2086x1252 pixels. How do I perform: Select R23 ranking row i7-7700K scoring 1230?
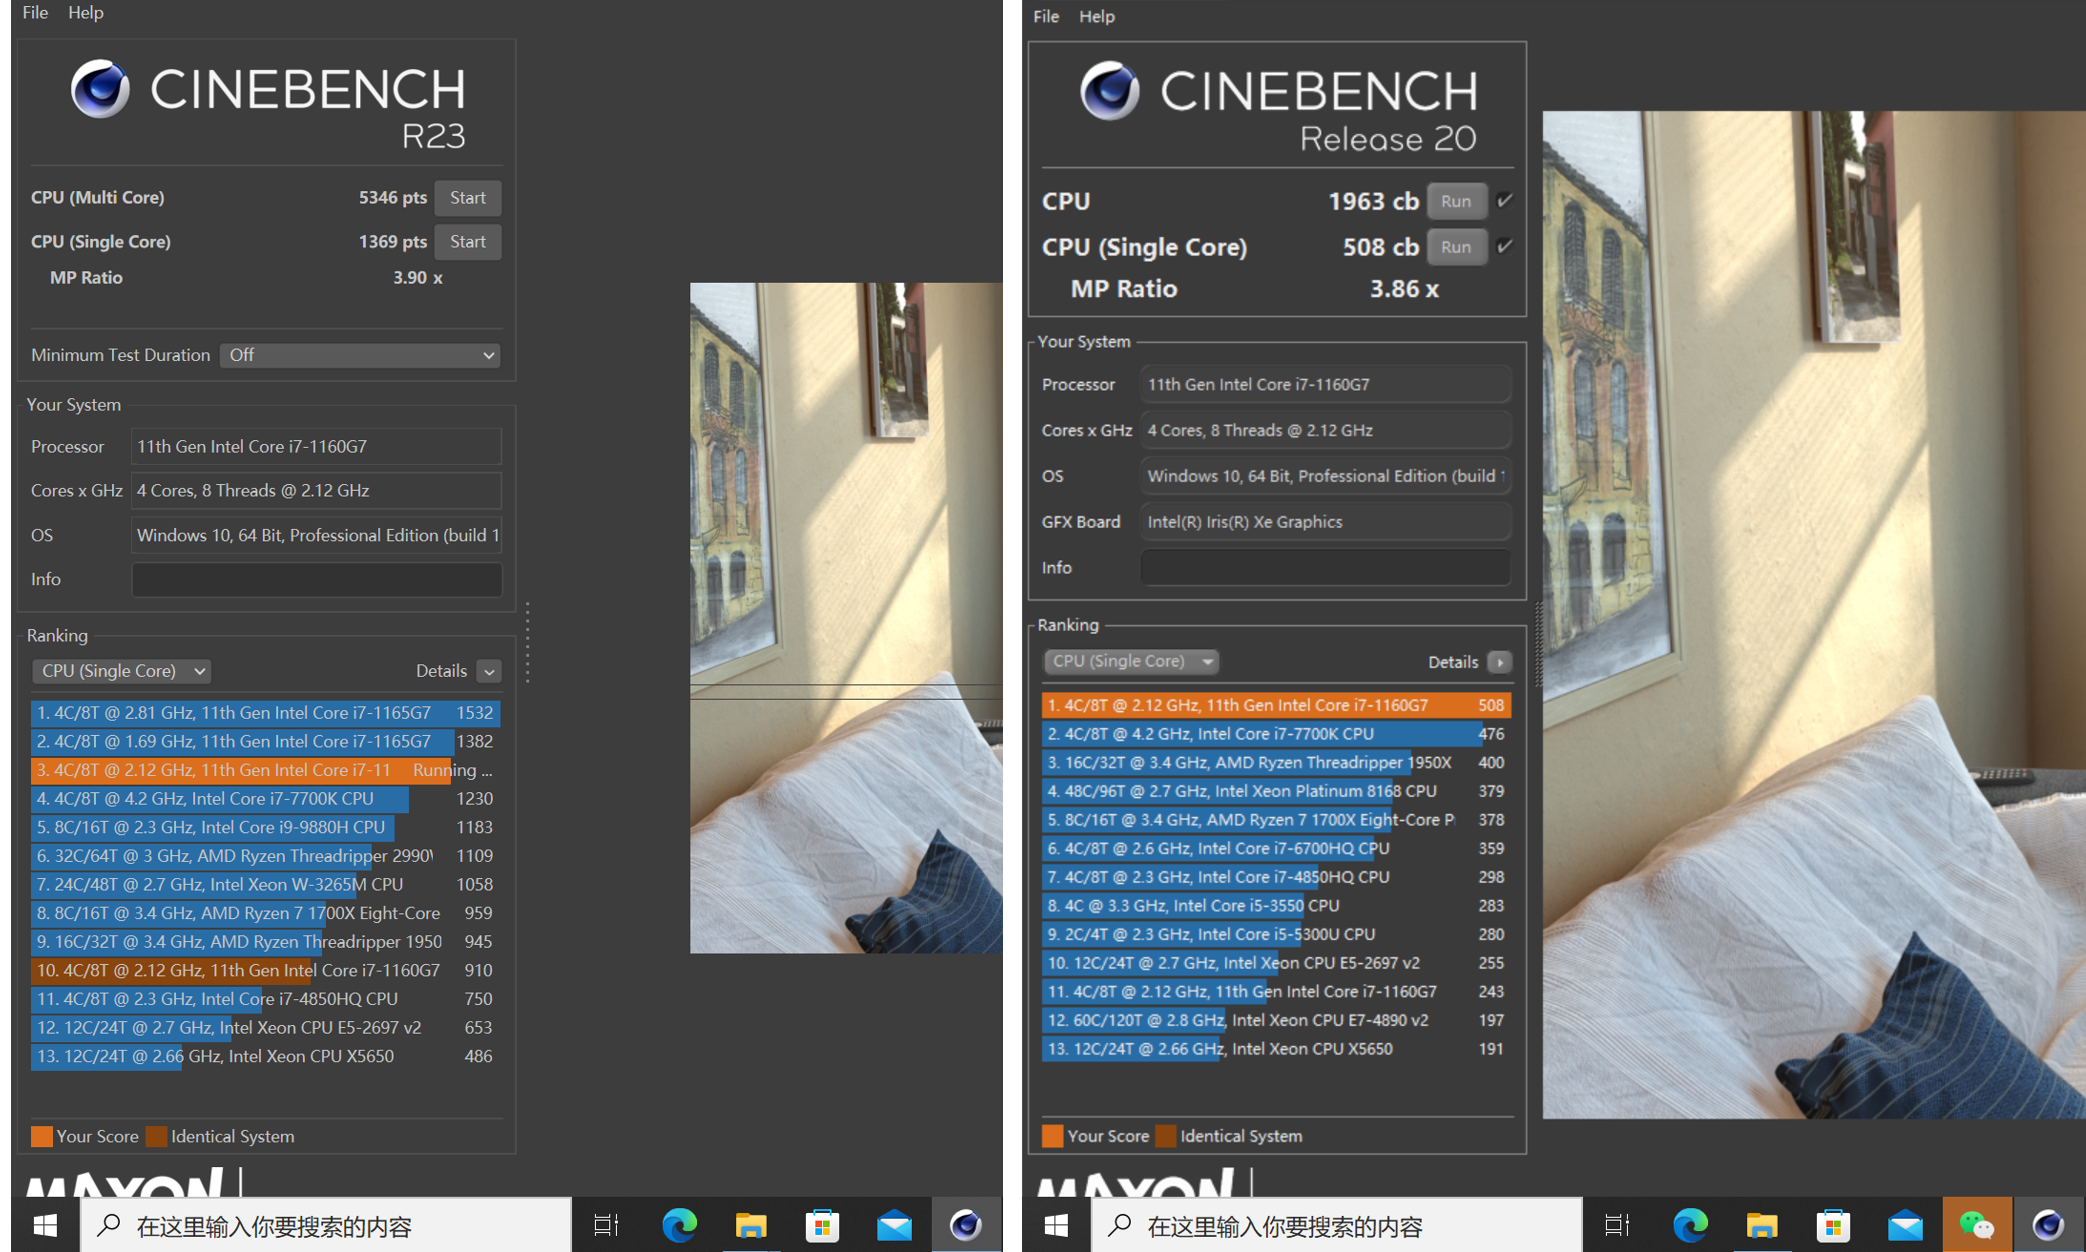266,799
